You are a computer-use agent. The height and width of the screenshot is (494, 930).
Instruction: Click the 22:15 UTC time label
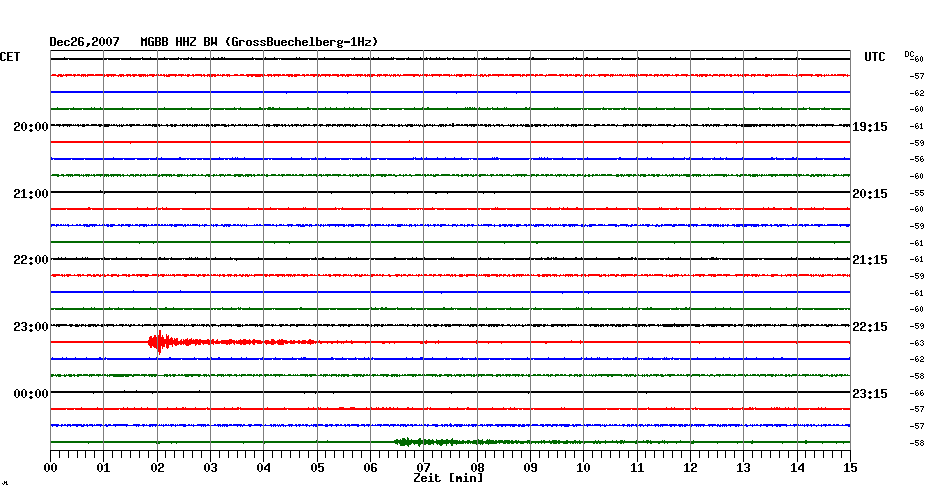point(870,327)
